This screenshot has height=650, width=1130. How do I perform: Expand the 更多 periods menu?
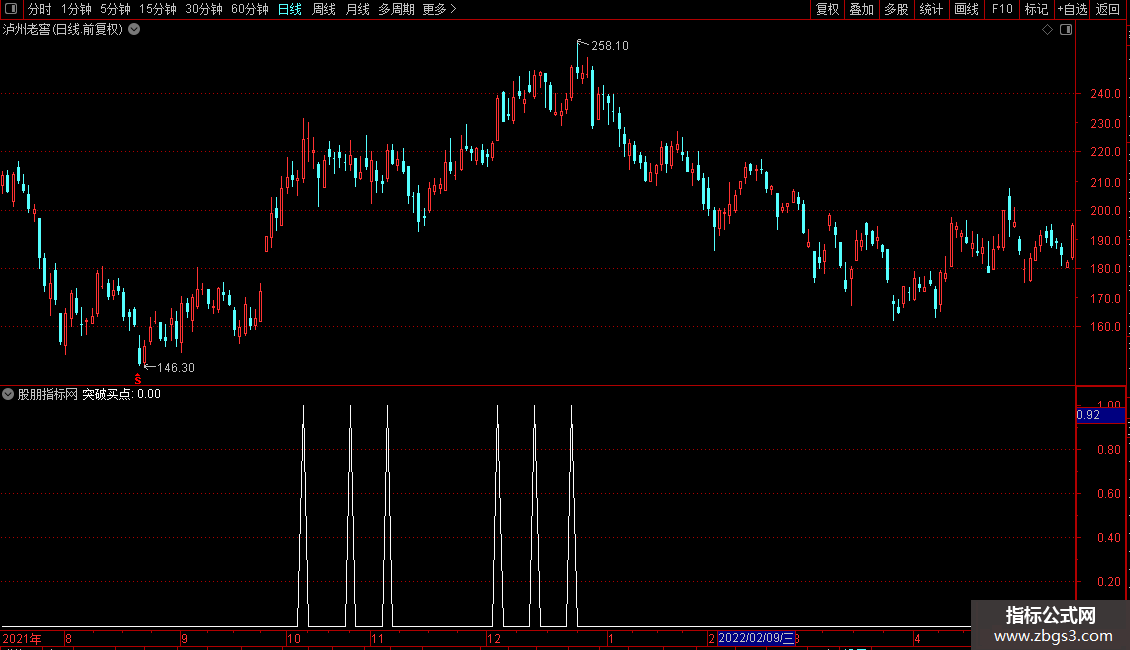[x=439, y=9]
